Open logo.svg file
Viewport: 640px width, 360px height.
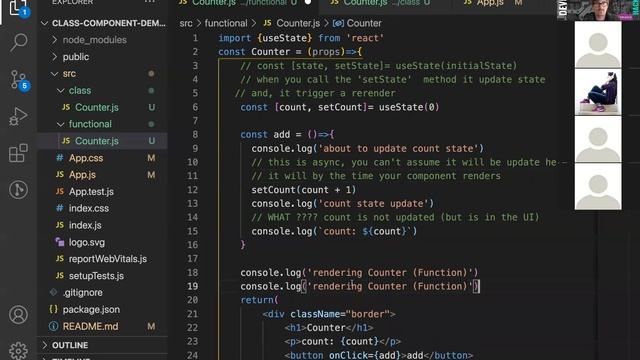click(x=87, y=242)
